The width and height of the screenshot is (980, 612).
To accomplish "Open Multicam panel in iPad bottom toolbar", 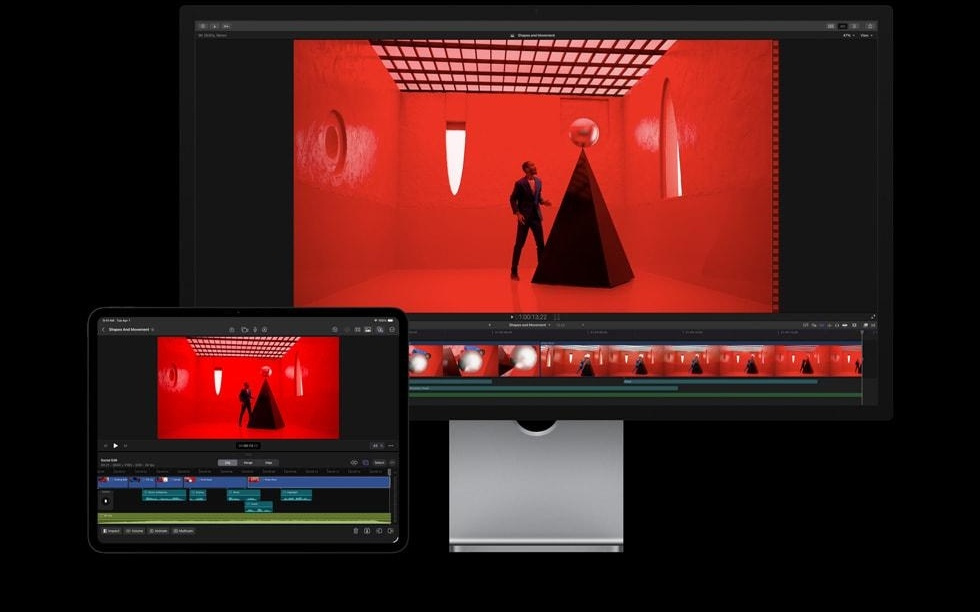I will (x=183, y=531).
